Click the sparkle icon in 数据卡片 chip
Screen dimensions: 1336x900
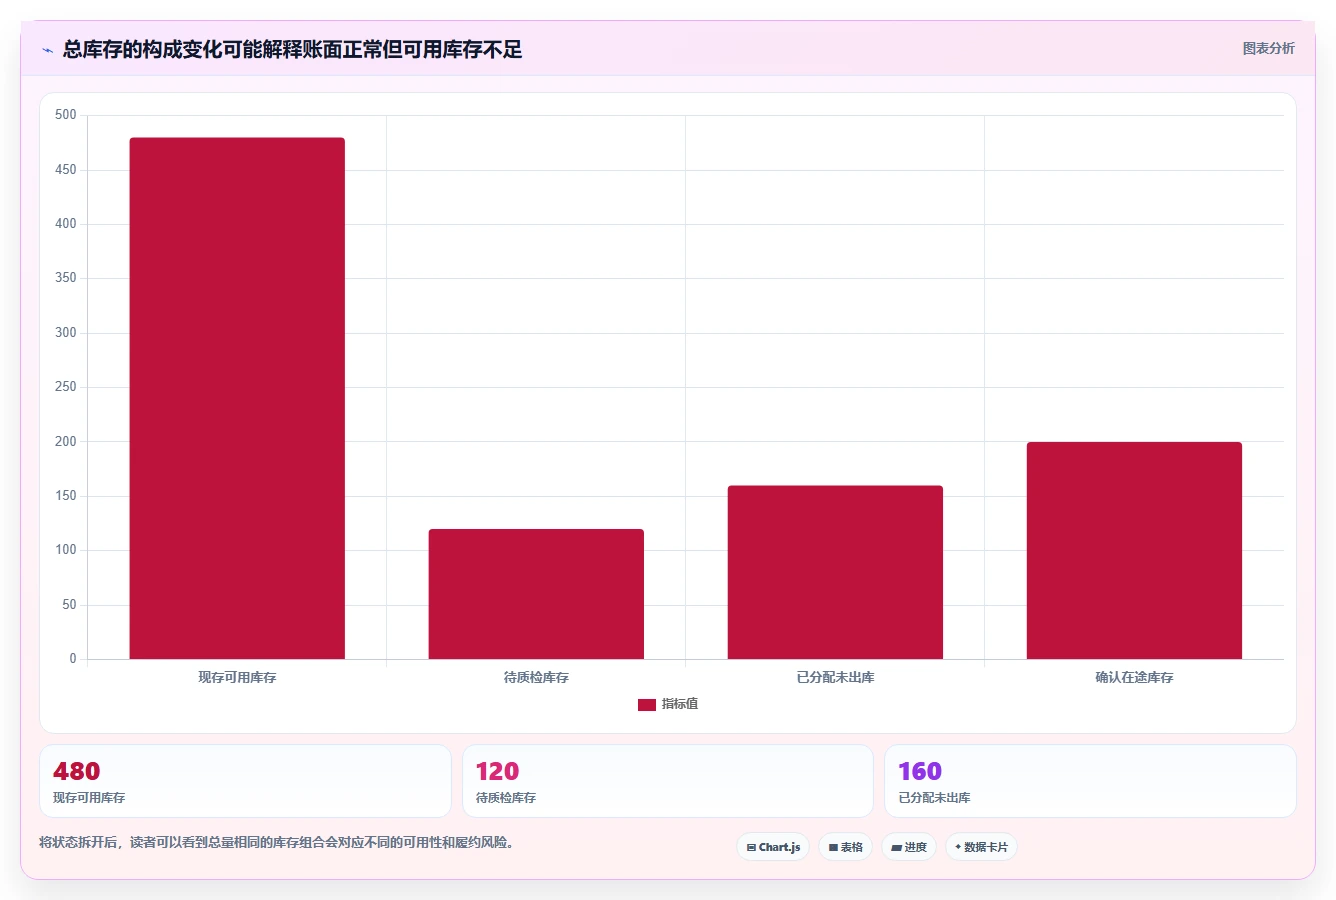coord(958,847)
